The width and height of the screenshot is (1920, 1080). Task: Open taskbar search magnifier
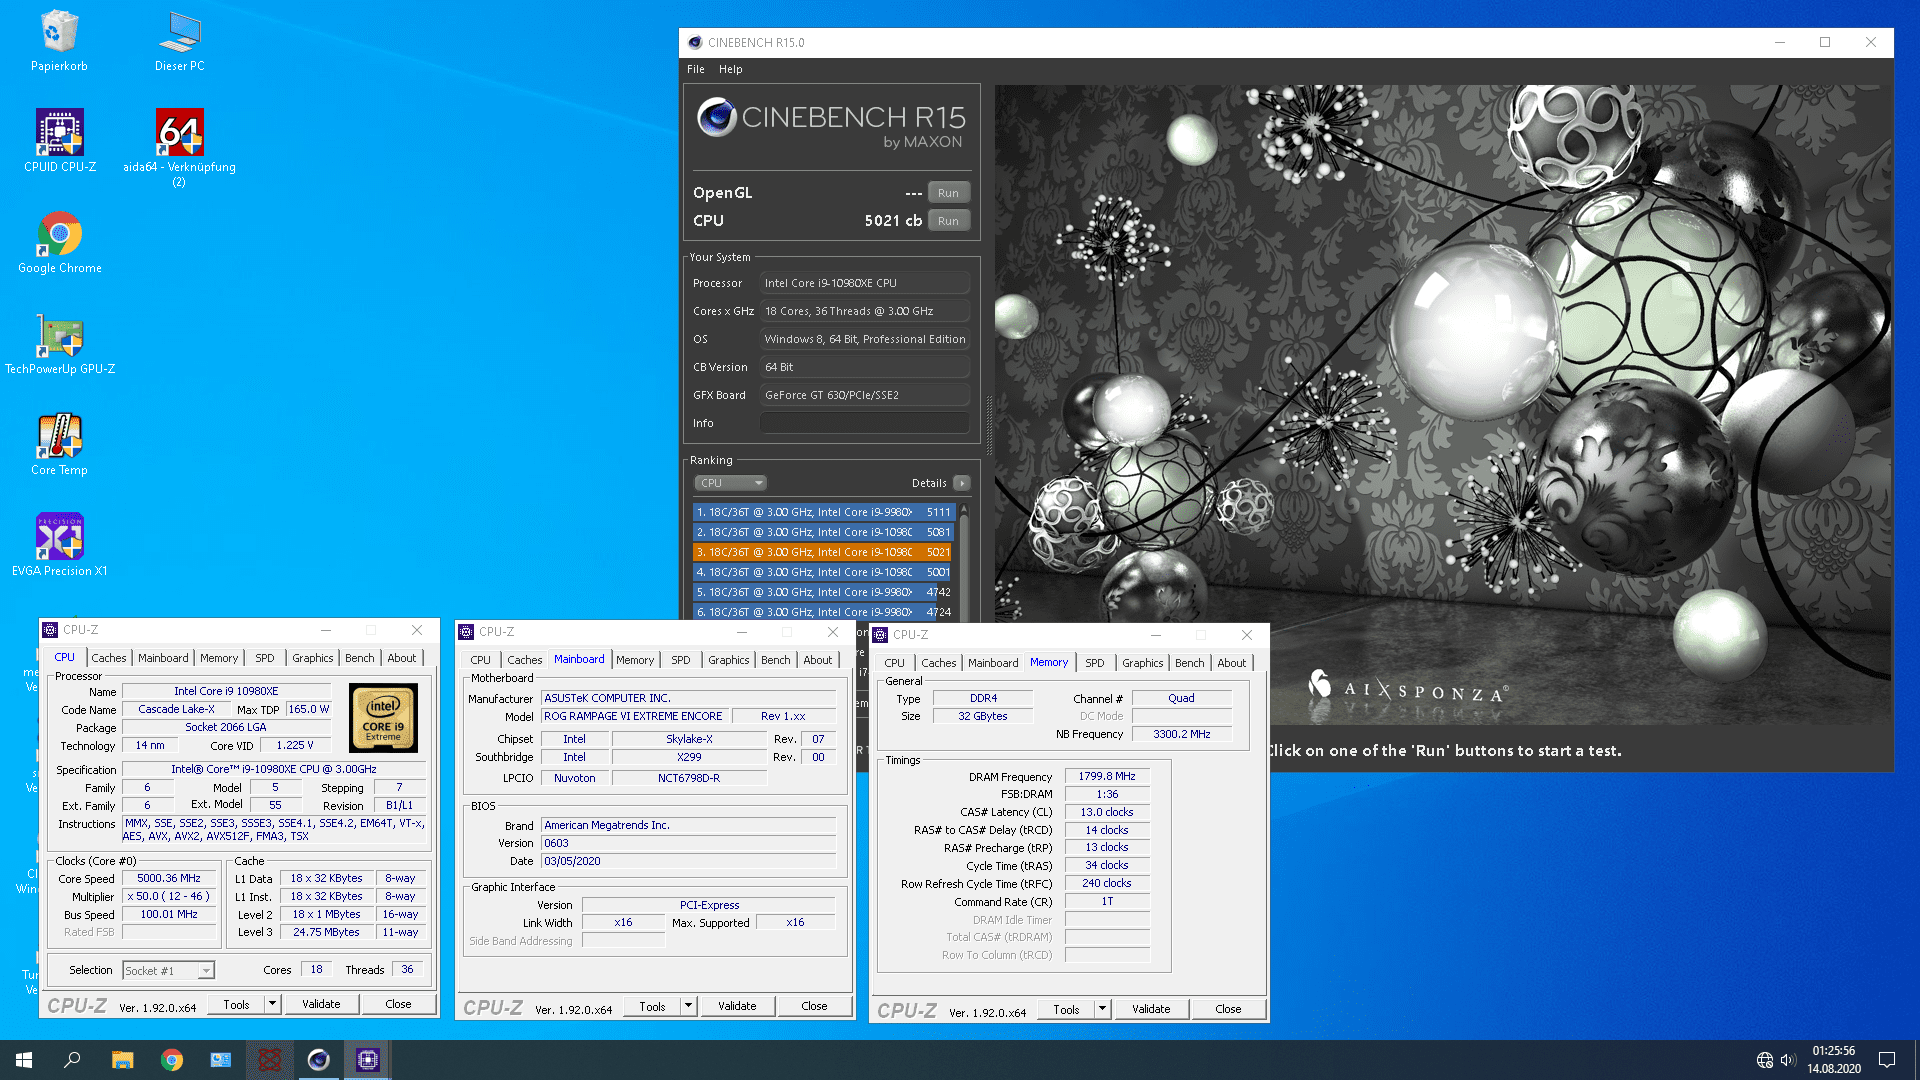tap(72, 1060)
